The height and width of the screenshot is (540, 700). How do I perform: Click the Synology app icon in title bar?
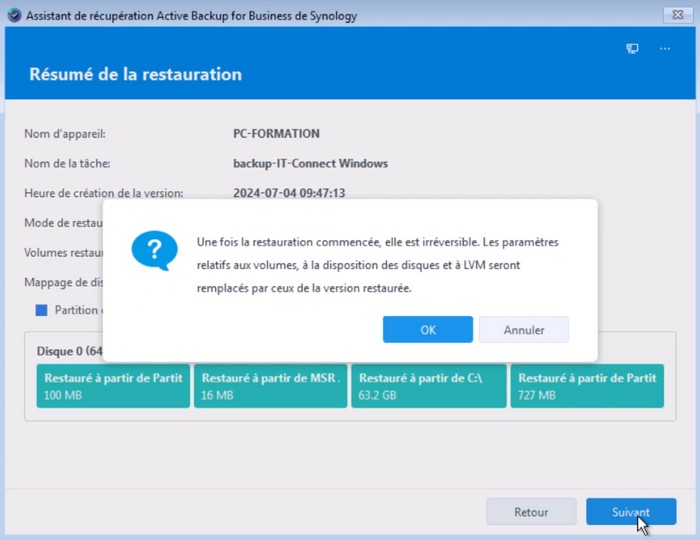click(x=14, y=16)
